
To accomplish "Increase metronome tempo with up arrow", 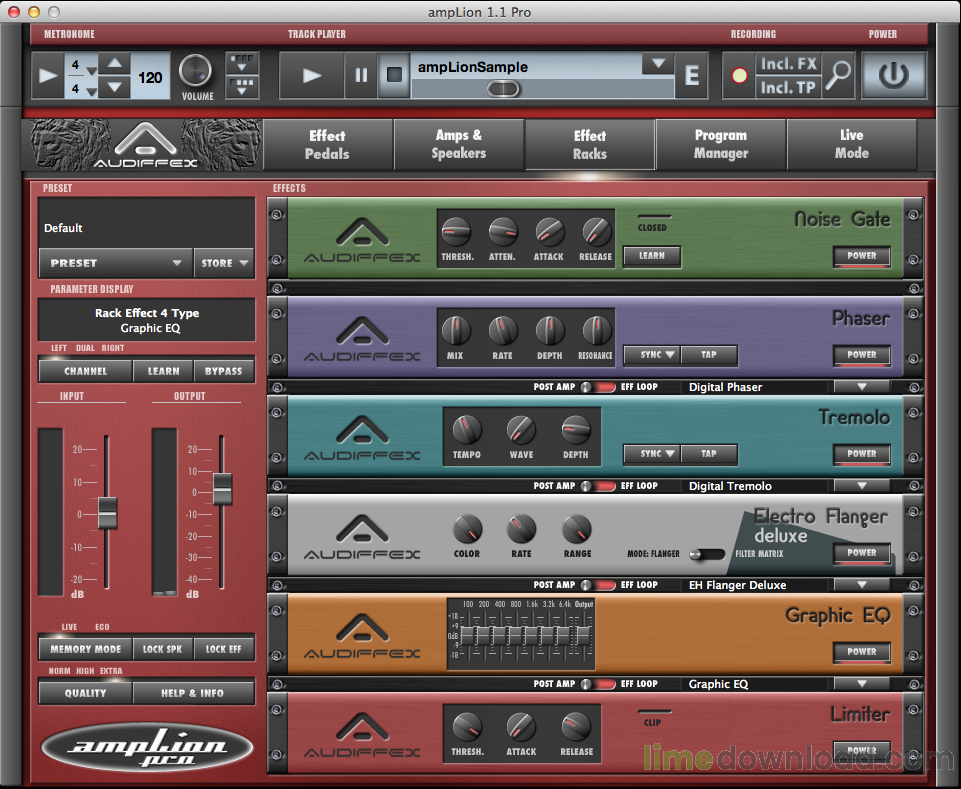I will (x=114, y=65).
